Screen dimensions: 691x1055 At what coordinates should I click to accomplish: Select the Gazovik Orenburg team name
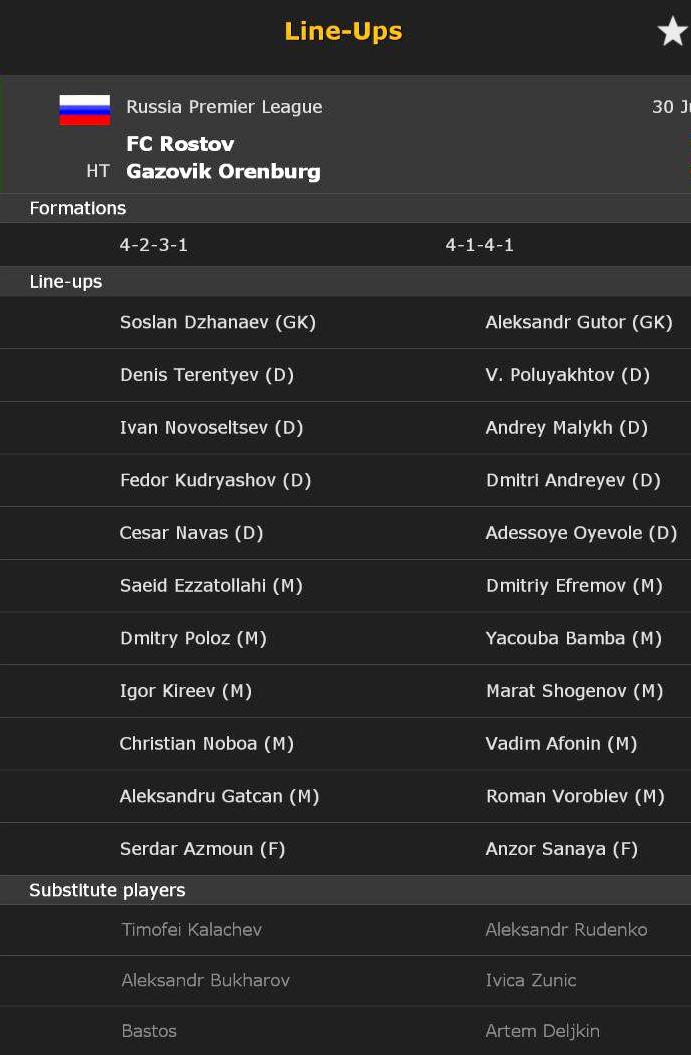223,171
